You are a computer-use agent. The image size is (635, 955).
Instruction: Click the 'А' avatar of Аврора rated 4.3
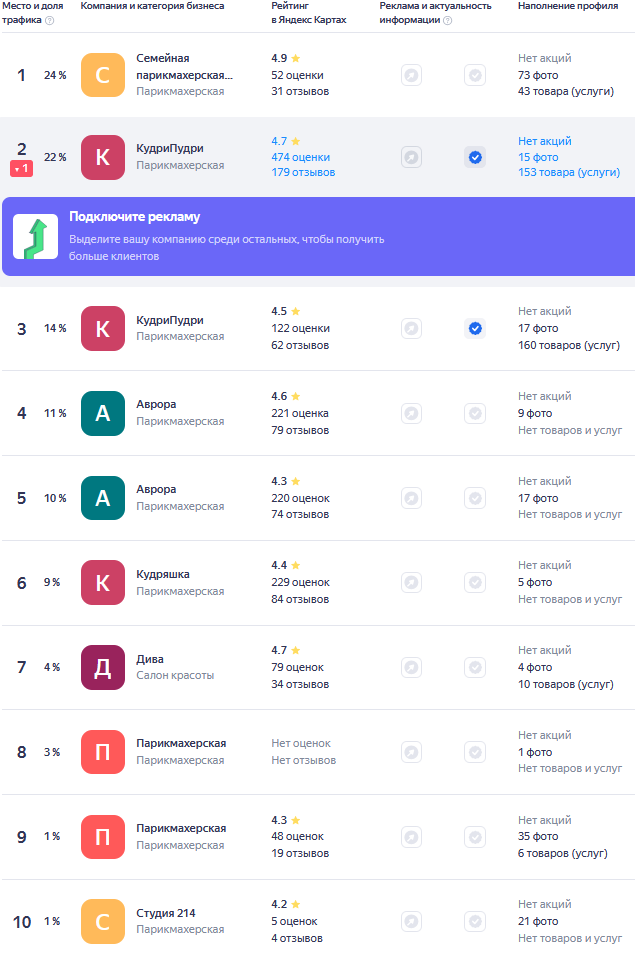(103, 498)
